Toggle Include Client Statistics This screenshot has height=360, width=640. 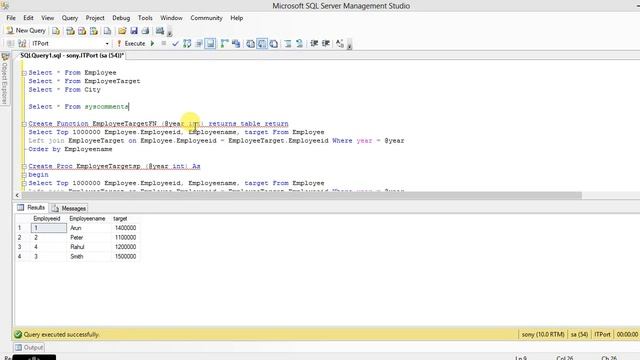(x=236, y=43)
